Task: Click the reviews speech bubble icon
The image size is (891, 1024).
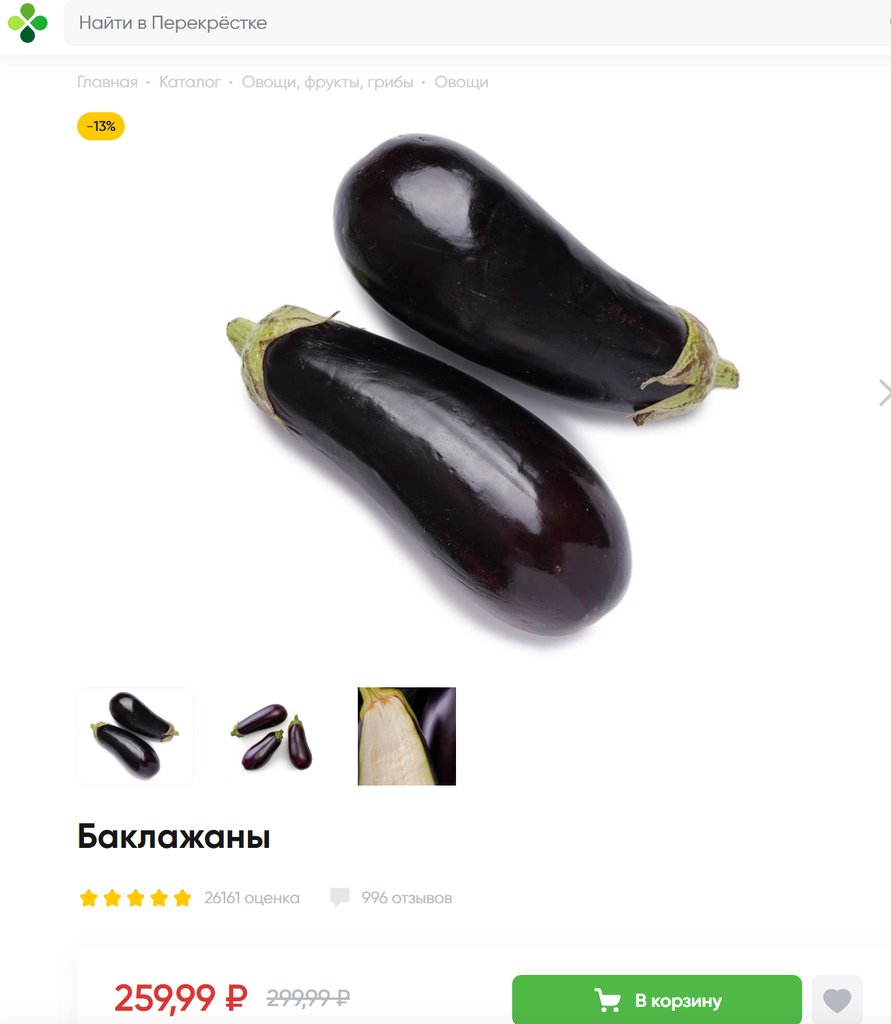Action: click(x=340, y=897)
